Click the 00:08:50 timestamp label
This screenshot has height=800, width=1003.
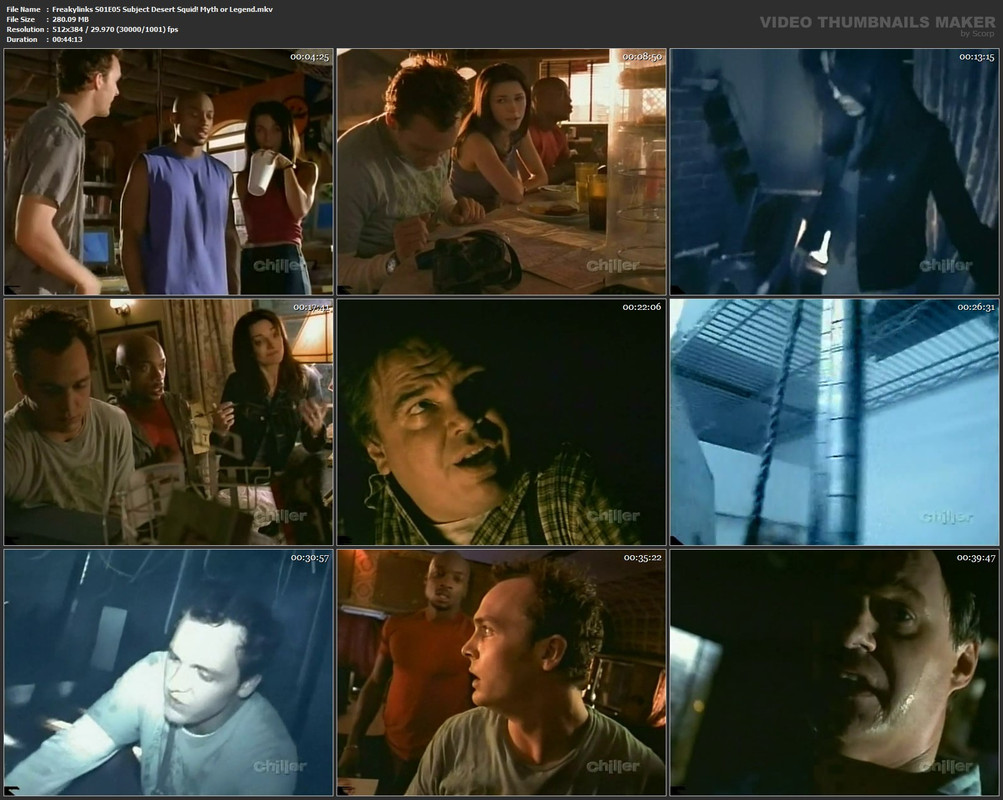click(642, 57)
